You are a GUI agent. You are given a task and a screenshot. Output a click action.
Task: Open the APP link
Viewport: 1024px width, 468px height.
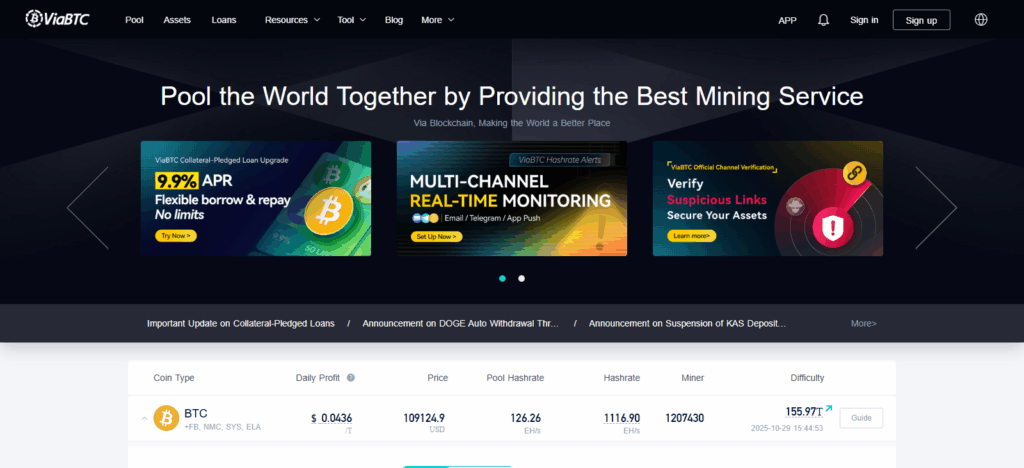(788, 20)
